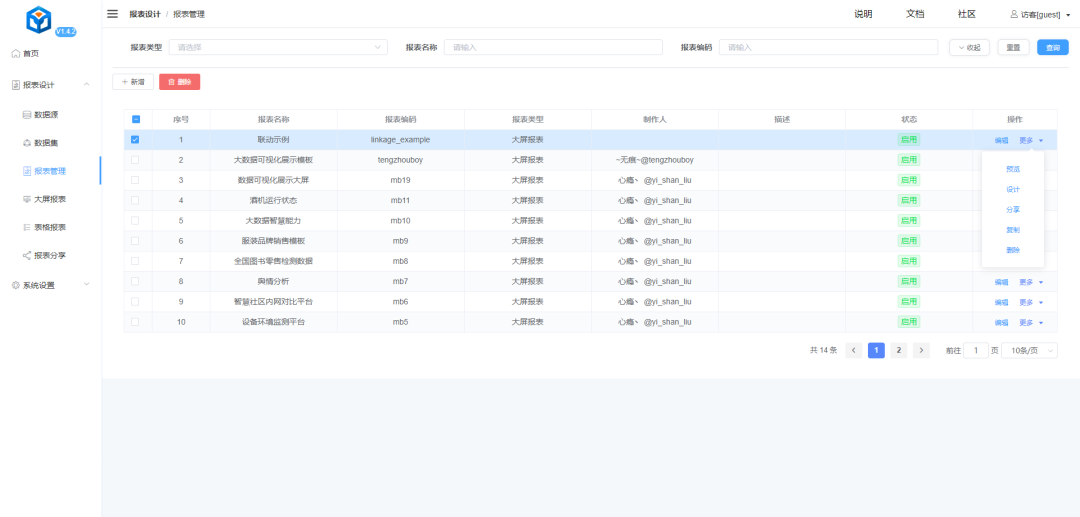Open the 报表类型 dropdown
Viewport: 1080px width, 517px height.
tap(278, 47)
